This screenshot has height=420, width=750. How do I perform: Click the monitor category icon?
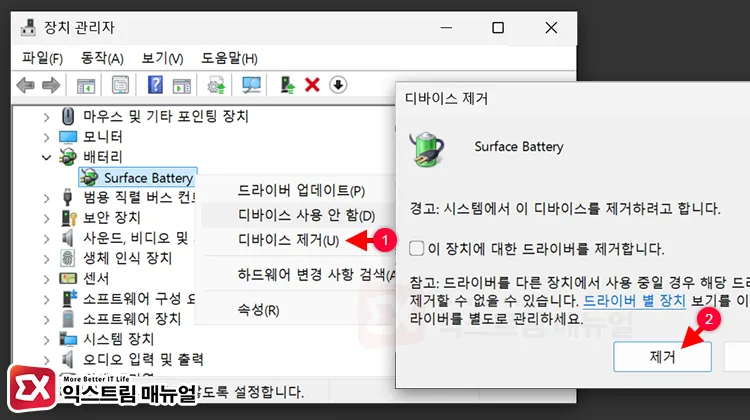click(68, 137)
